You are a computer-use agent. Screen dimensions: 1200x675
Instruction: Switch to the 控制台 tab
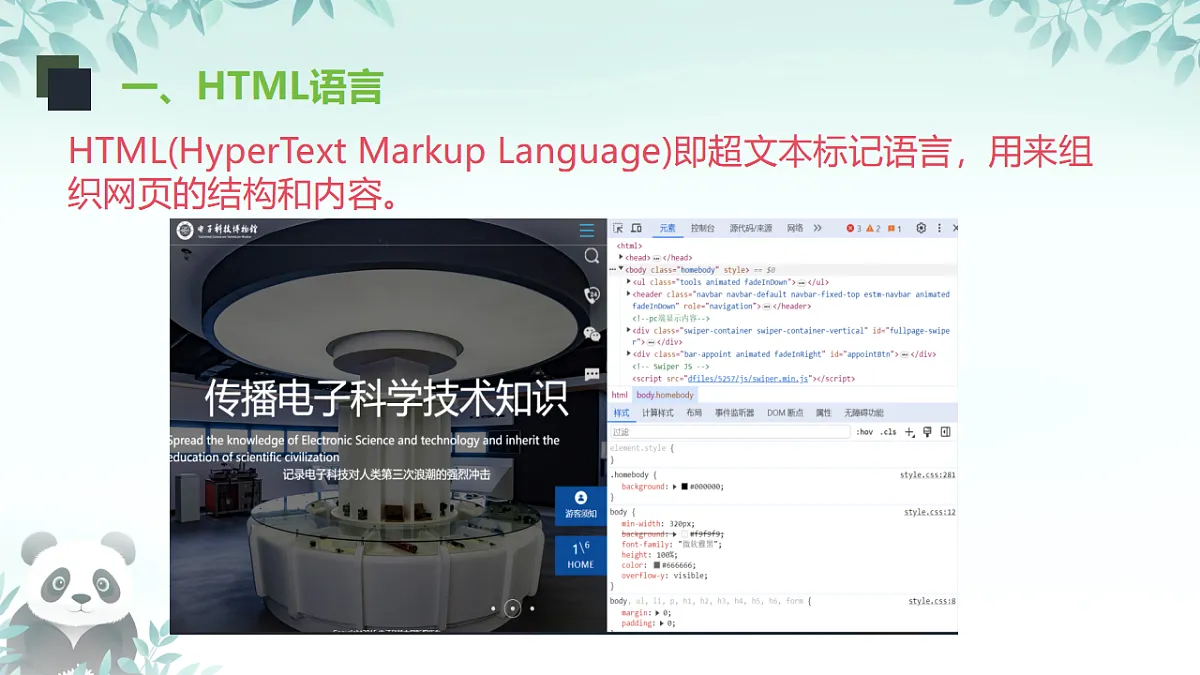coord(703,228)
